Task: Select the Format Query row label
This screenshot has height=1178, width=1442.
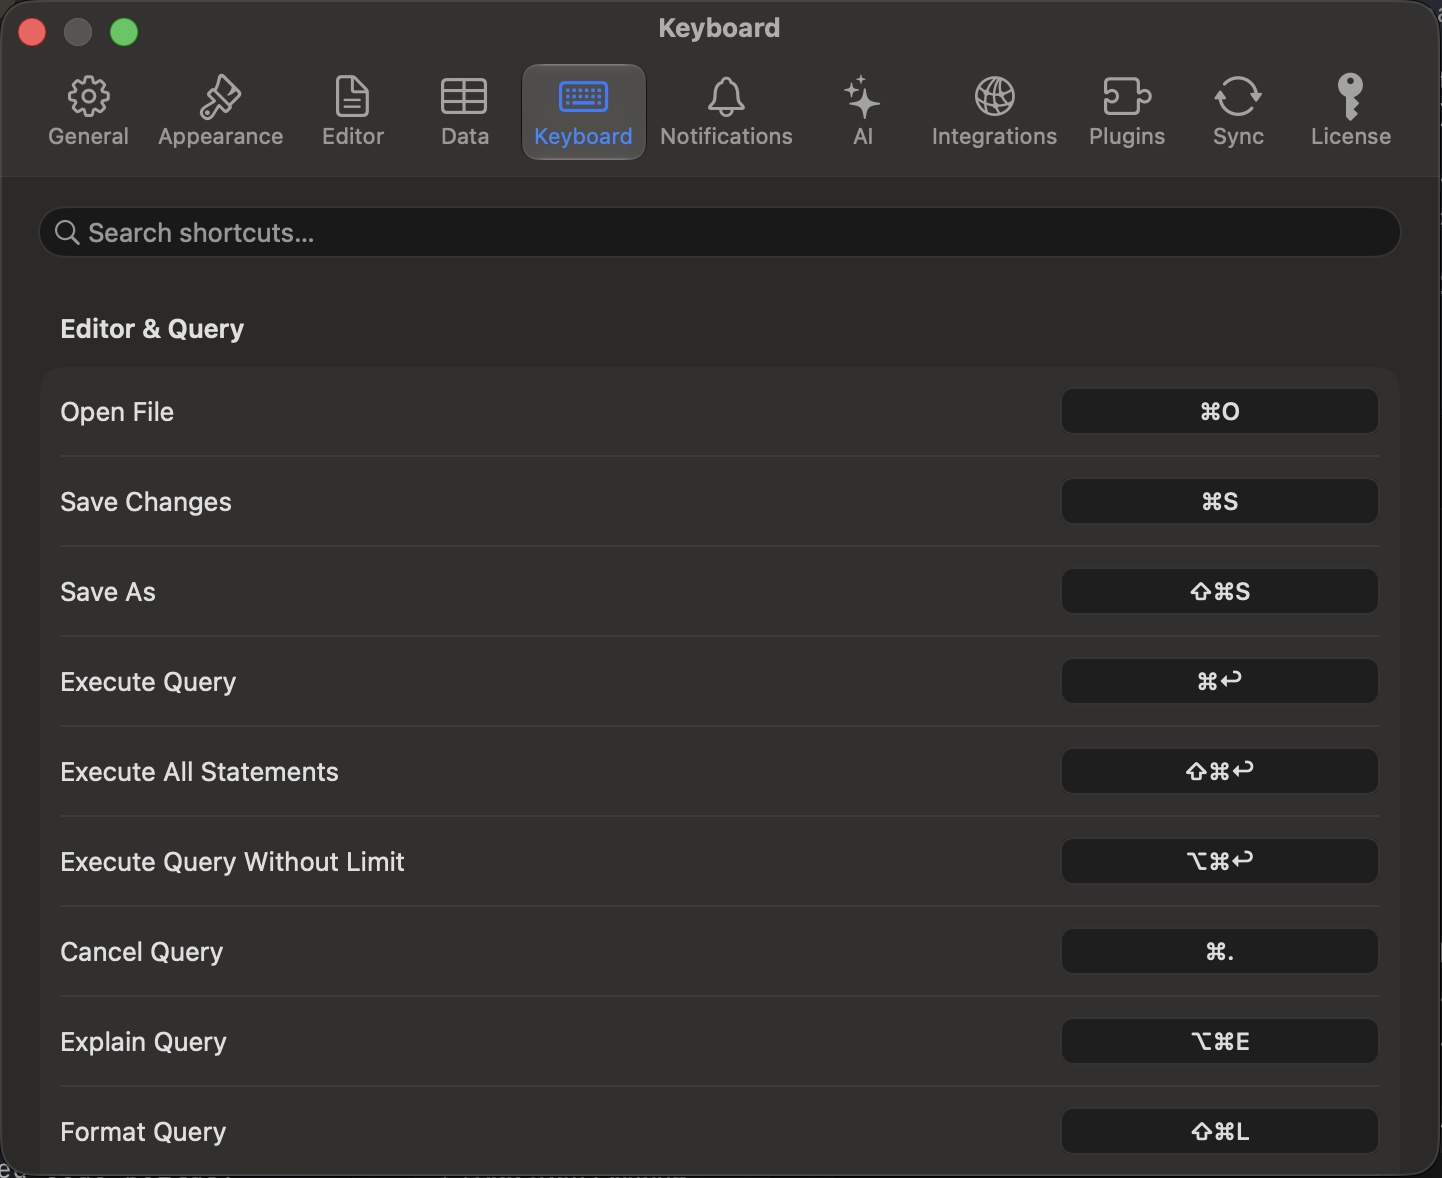Action: (x=143, y=1132)
